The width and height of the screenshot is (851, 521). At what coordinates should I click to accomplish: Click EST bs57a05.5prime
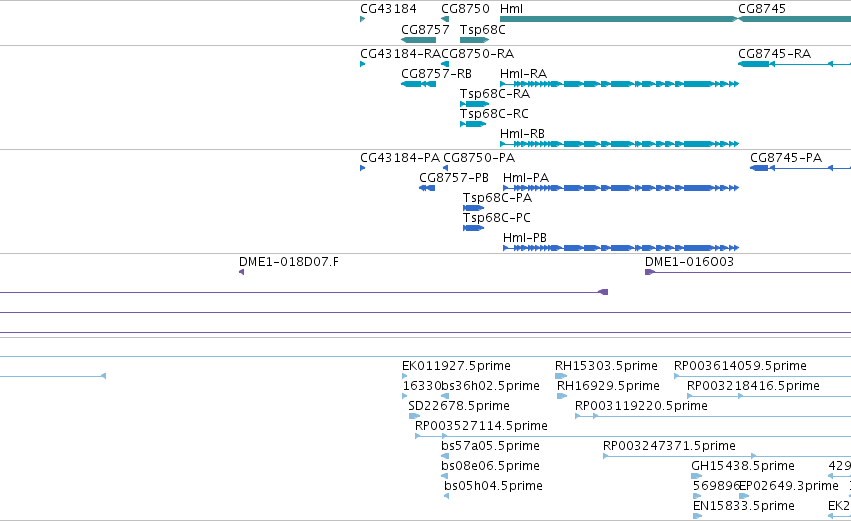(491, 447)
